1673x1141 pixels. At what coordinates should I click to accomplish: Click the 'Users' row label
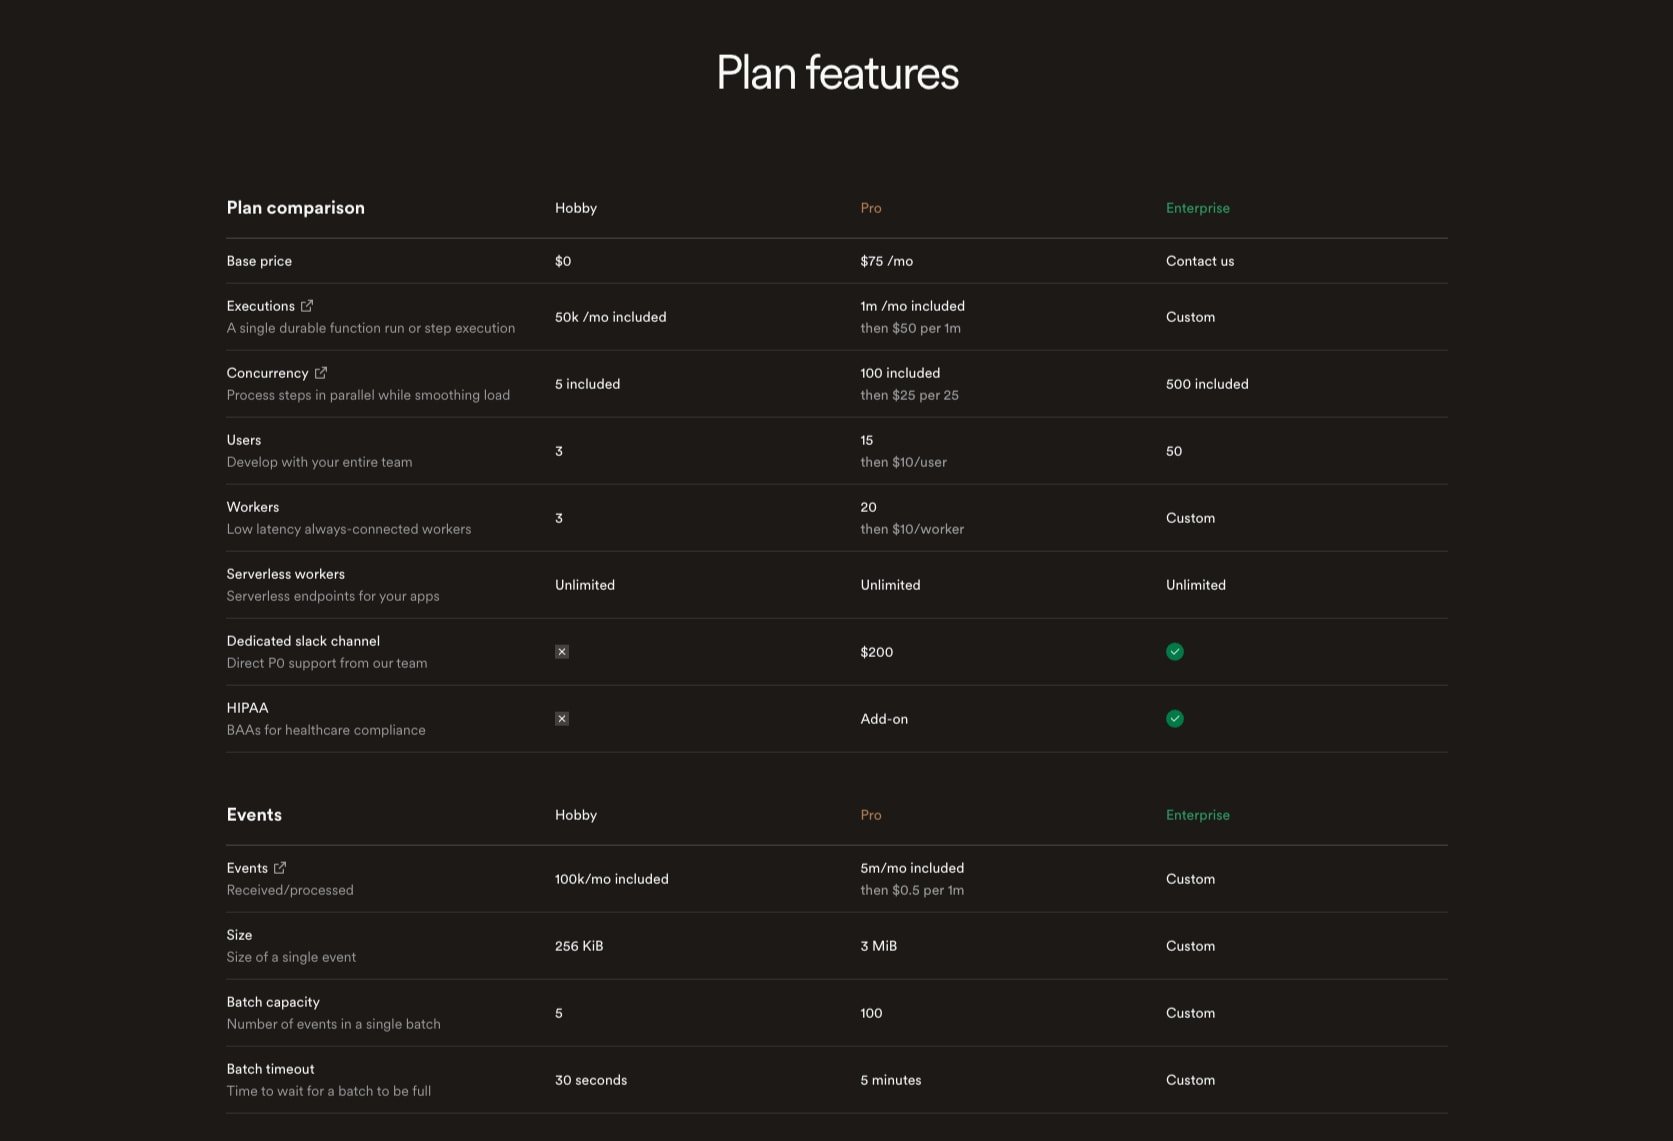[244, 440]
